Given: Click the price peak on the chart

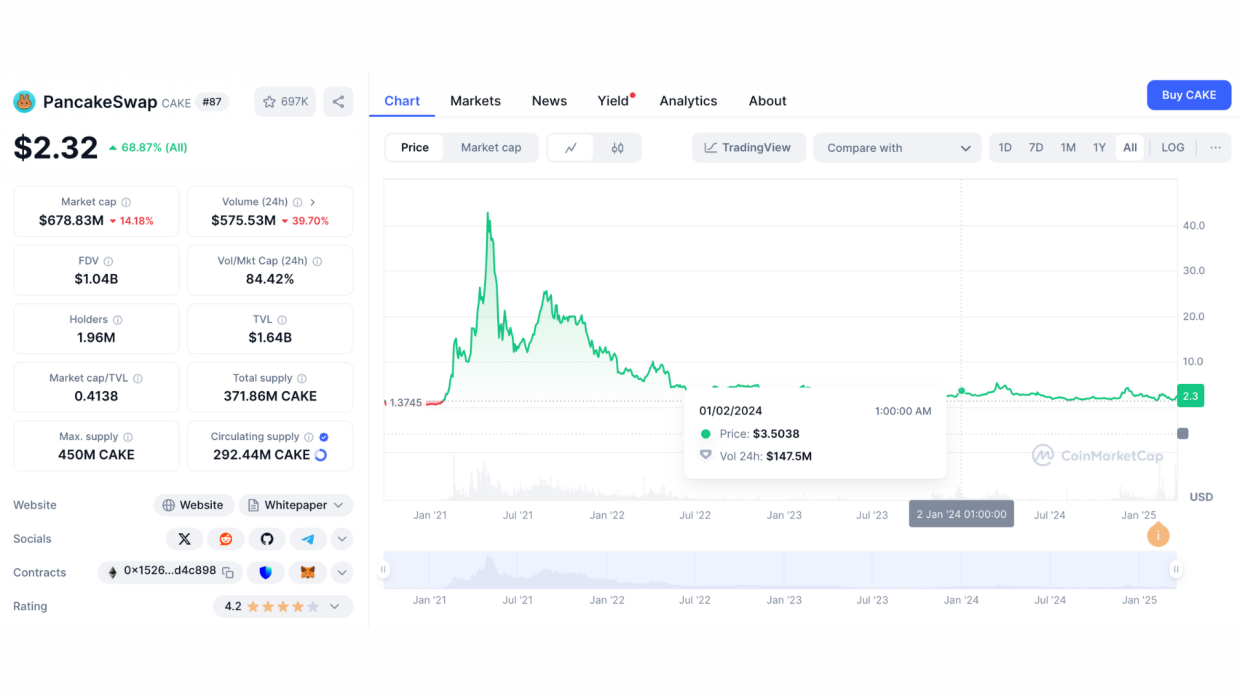Looking at the screenshot, I should [x=488, y=214].
